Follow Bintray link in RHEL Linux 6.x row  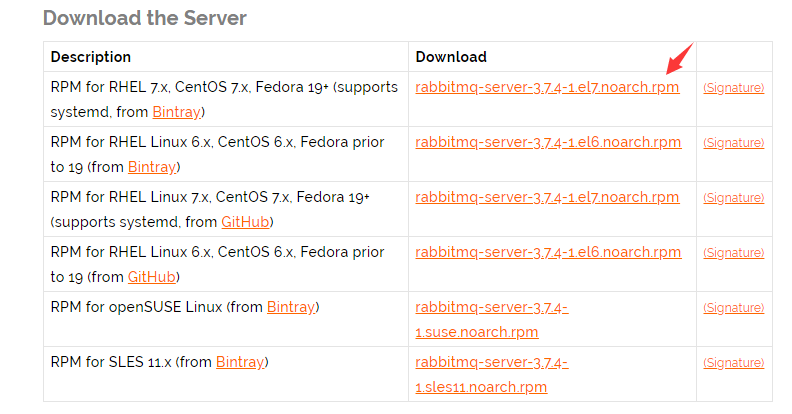(x=152, y=167)
